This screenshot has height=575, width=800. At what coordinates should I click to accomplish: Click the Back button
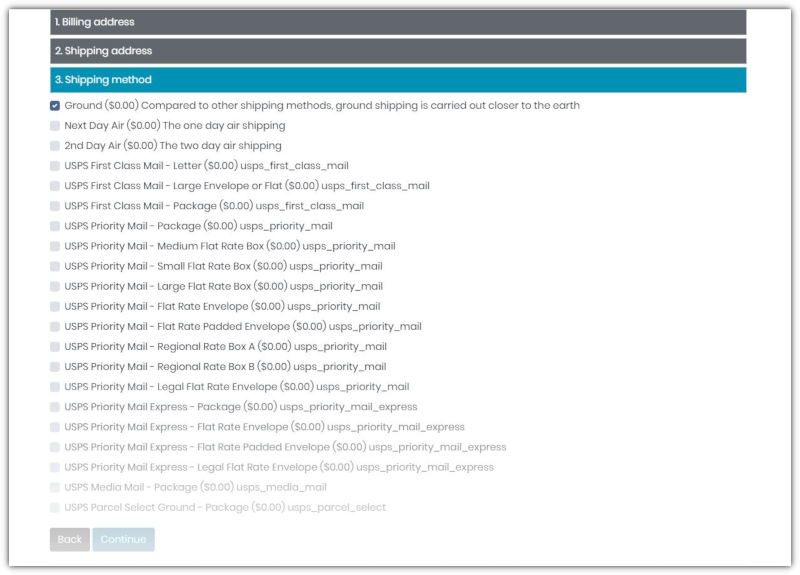tap(70, 539)
